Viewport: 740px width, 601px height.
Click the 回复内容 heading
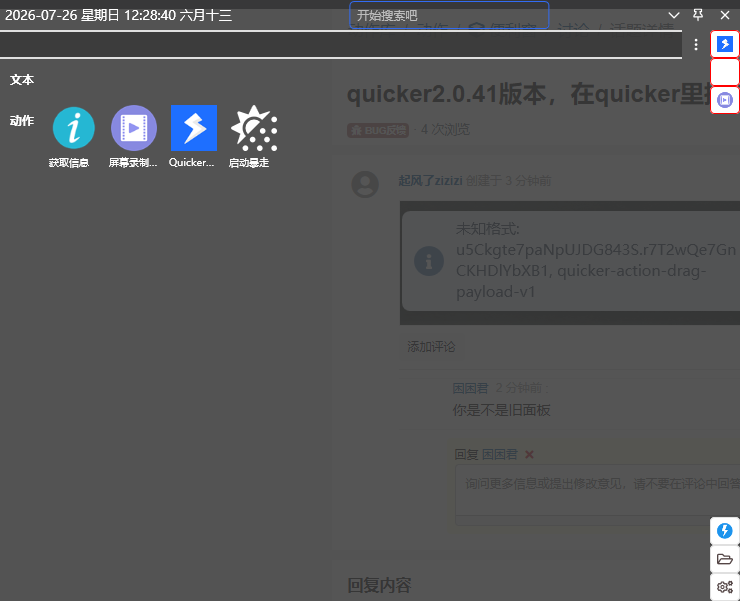[379, 585]
